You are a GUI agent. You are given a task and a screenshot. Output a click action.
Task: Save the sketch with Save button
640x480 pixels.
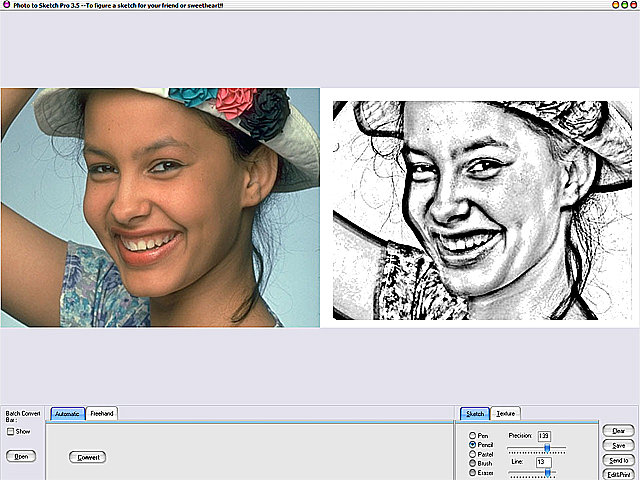617,445
